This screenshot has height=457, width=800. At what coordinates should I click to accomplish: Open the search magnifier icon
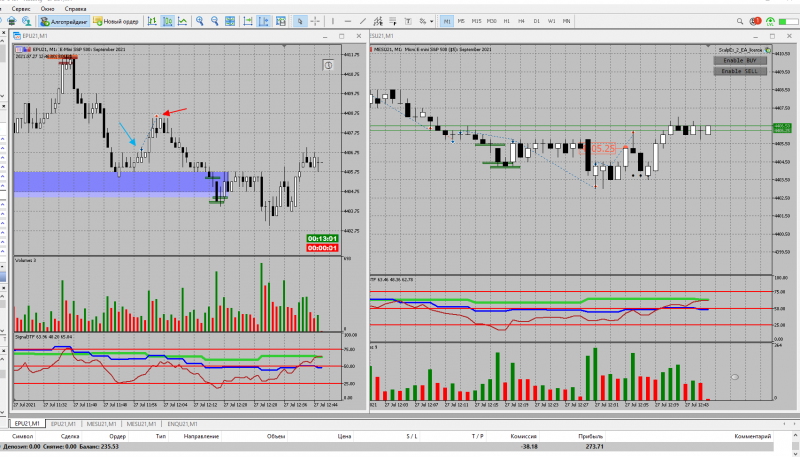coord(740,21)
